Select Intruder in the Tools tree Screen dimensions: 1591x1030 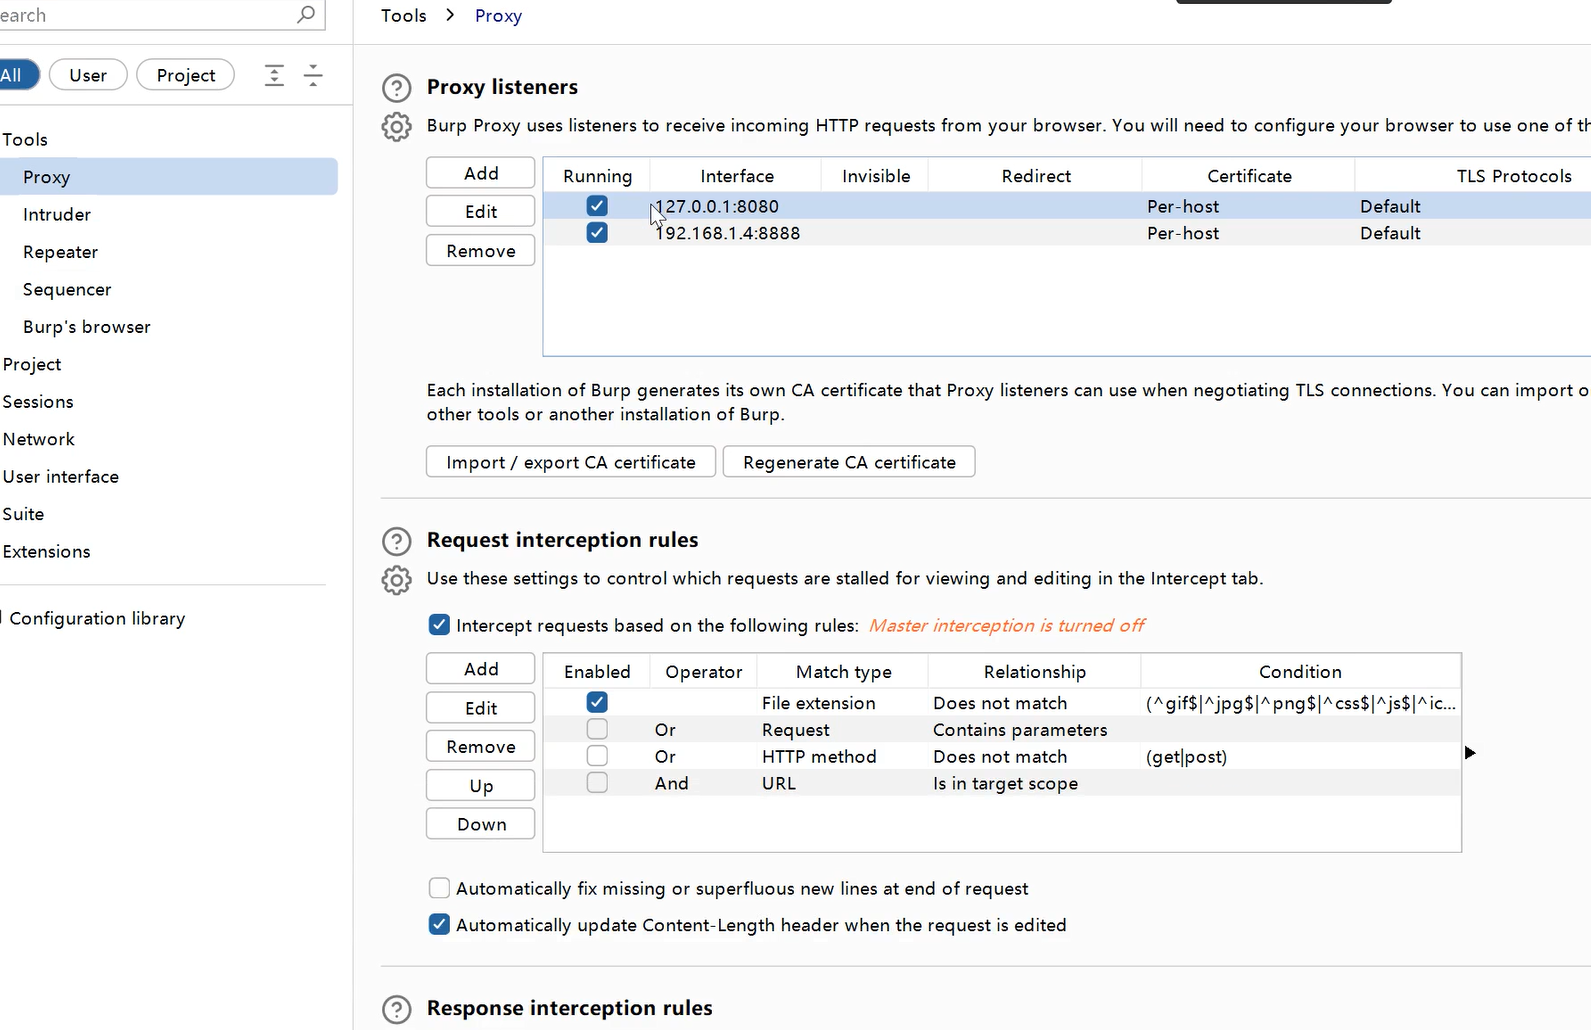[x=57, y=215]
